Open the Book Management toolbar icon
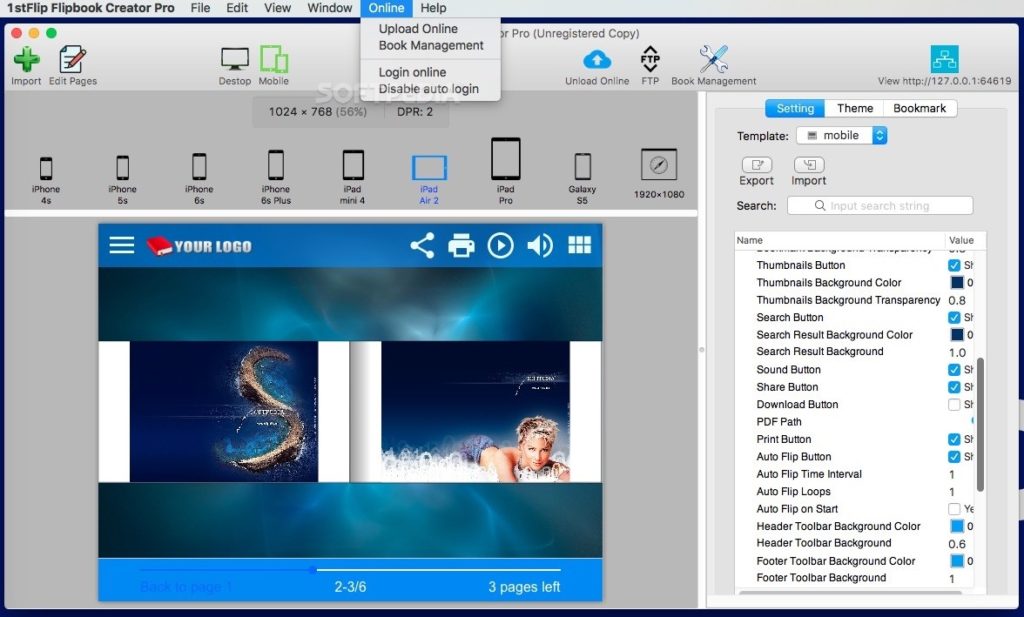Screen dimensions: 1024x617 click(x=713, y=59)
